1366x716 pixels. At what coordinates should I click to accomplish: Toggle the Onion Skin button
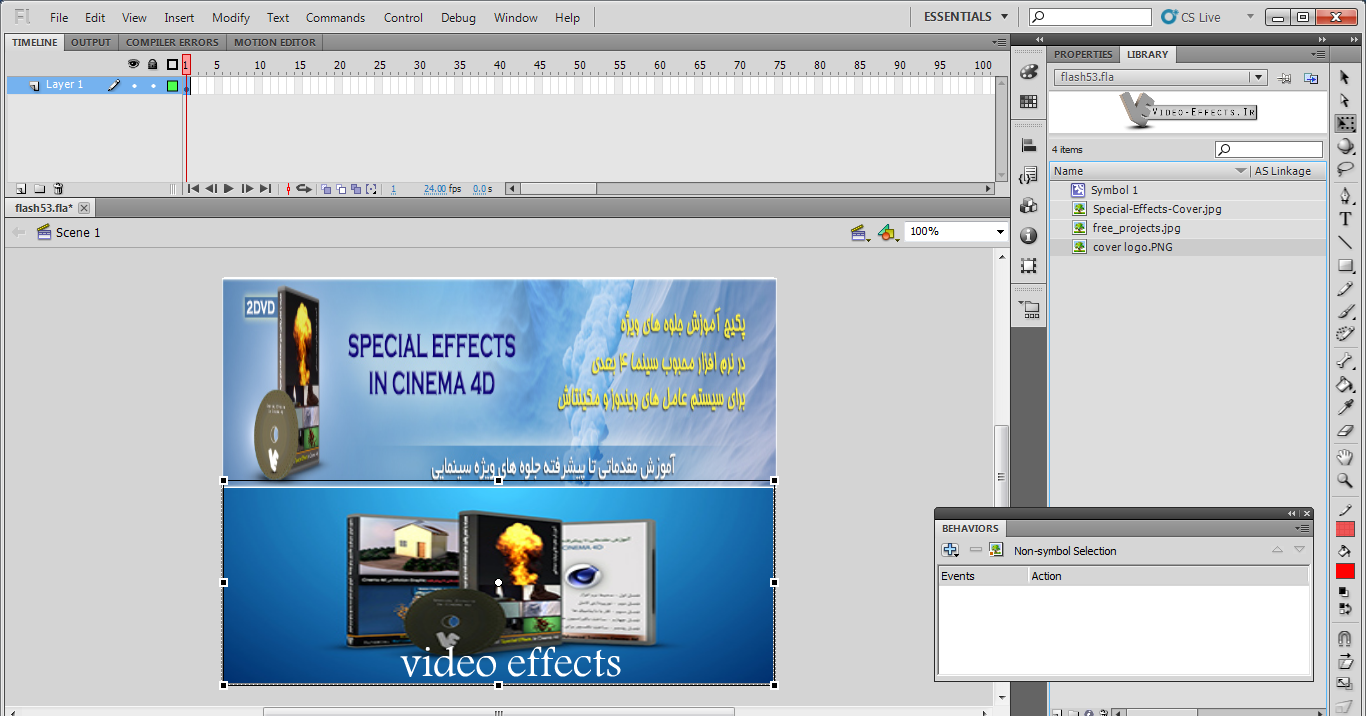pyautogui.click(x=327, y=189)
